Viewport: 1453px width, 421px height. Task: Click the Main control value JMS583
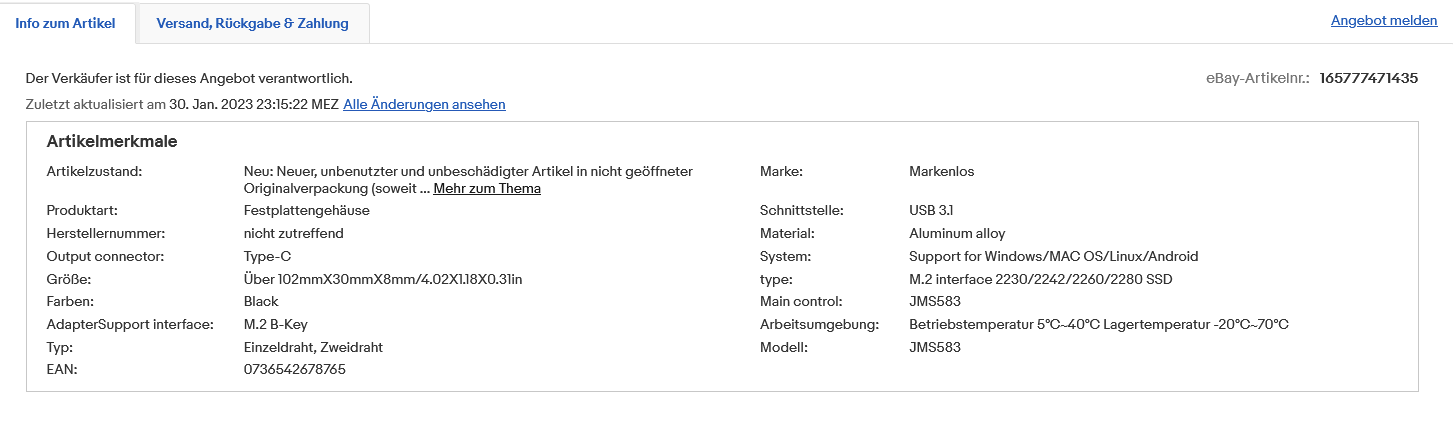point(934,301)
